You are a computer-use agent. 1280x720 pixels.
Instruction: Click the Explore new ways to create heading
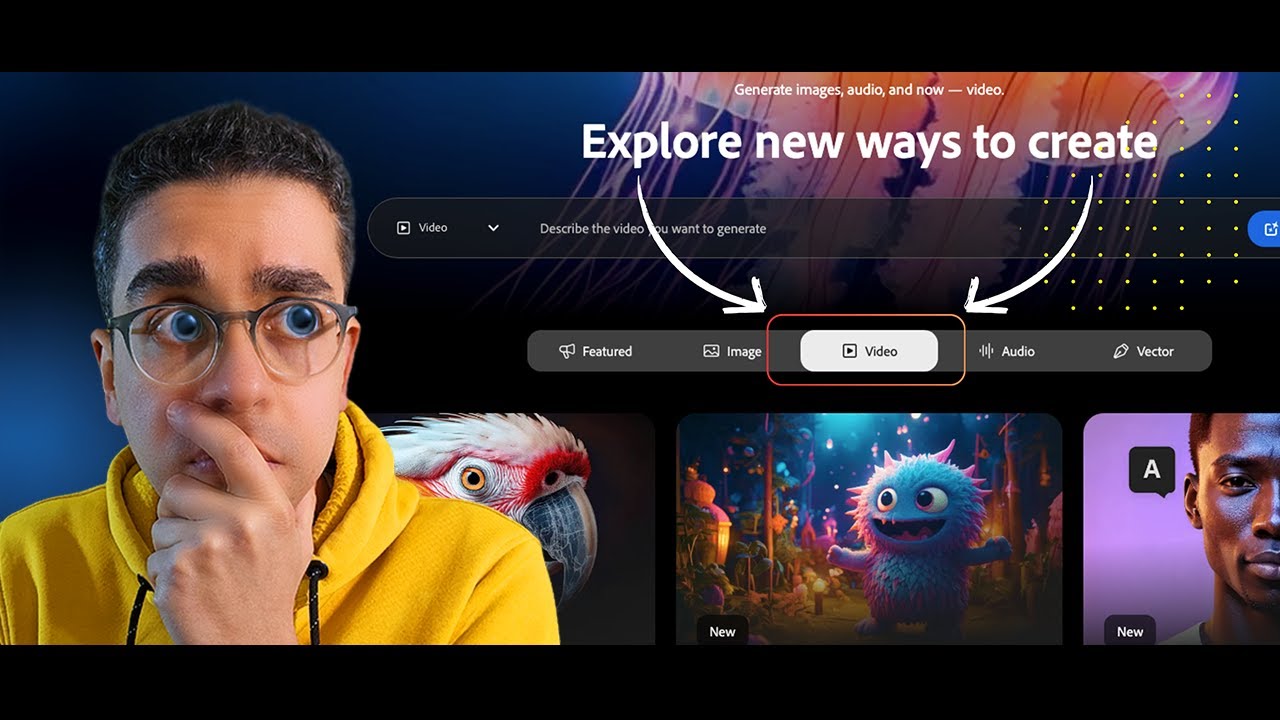(x=869, y=142)
